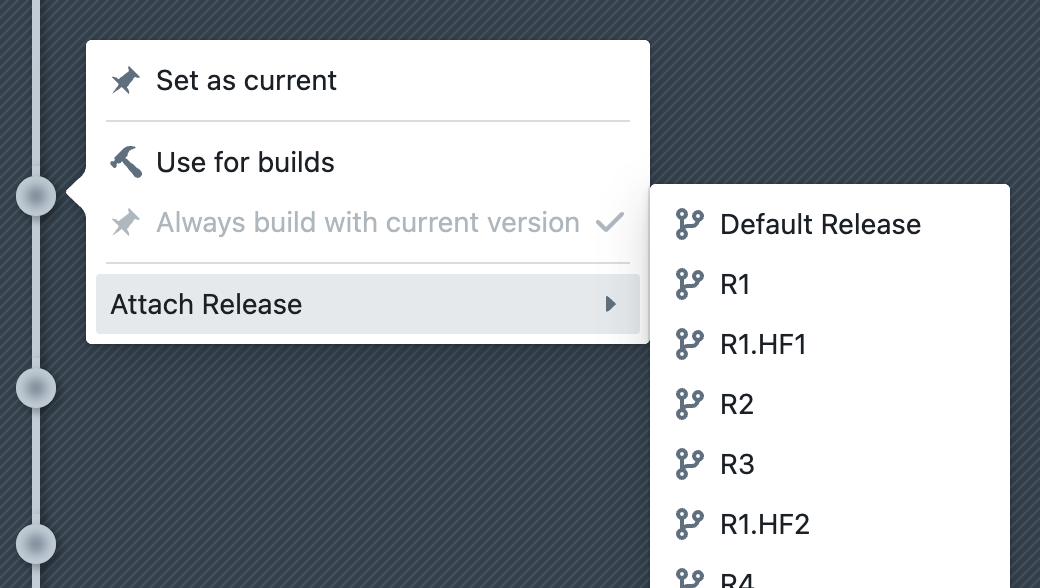Click the branch icon next to Default Release
1040x588 pixels.
coord(689,224)
